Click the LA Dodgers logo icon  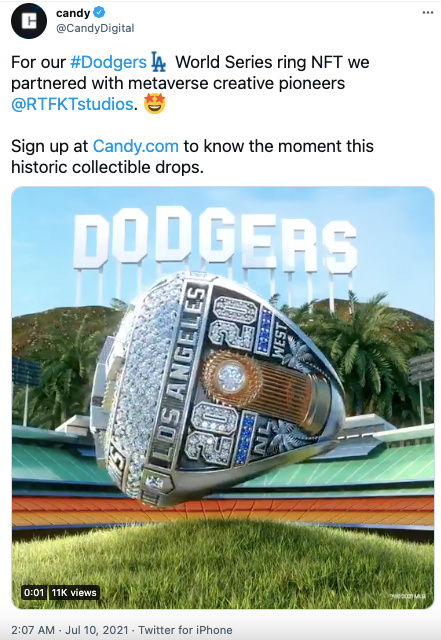158,62
